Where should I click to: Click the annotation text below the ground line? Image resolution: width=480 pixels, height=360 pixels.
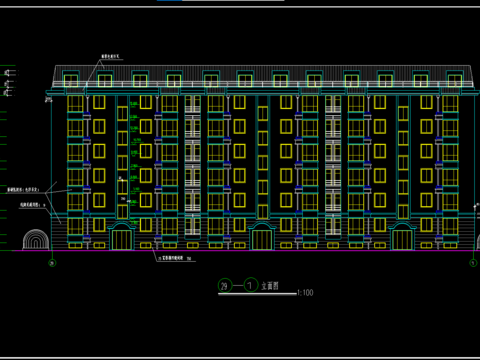pos(175,258)
